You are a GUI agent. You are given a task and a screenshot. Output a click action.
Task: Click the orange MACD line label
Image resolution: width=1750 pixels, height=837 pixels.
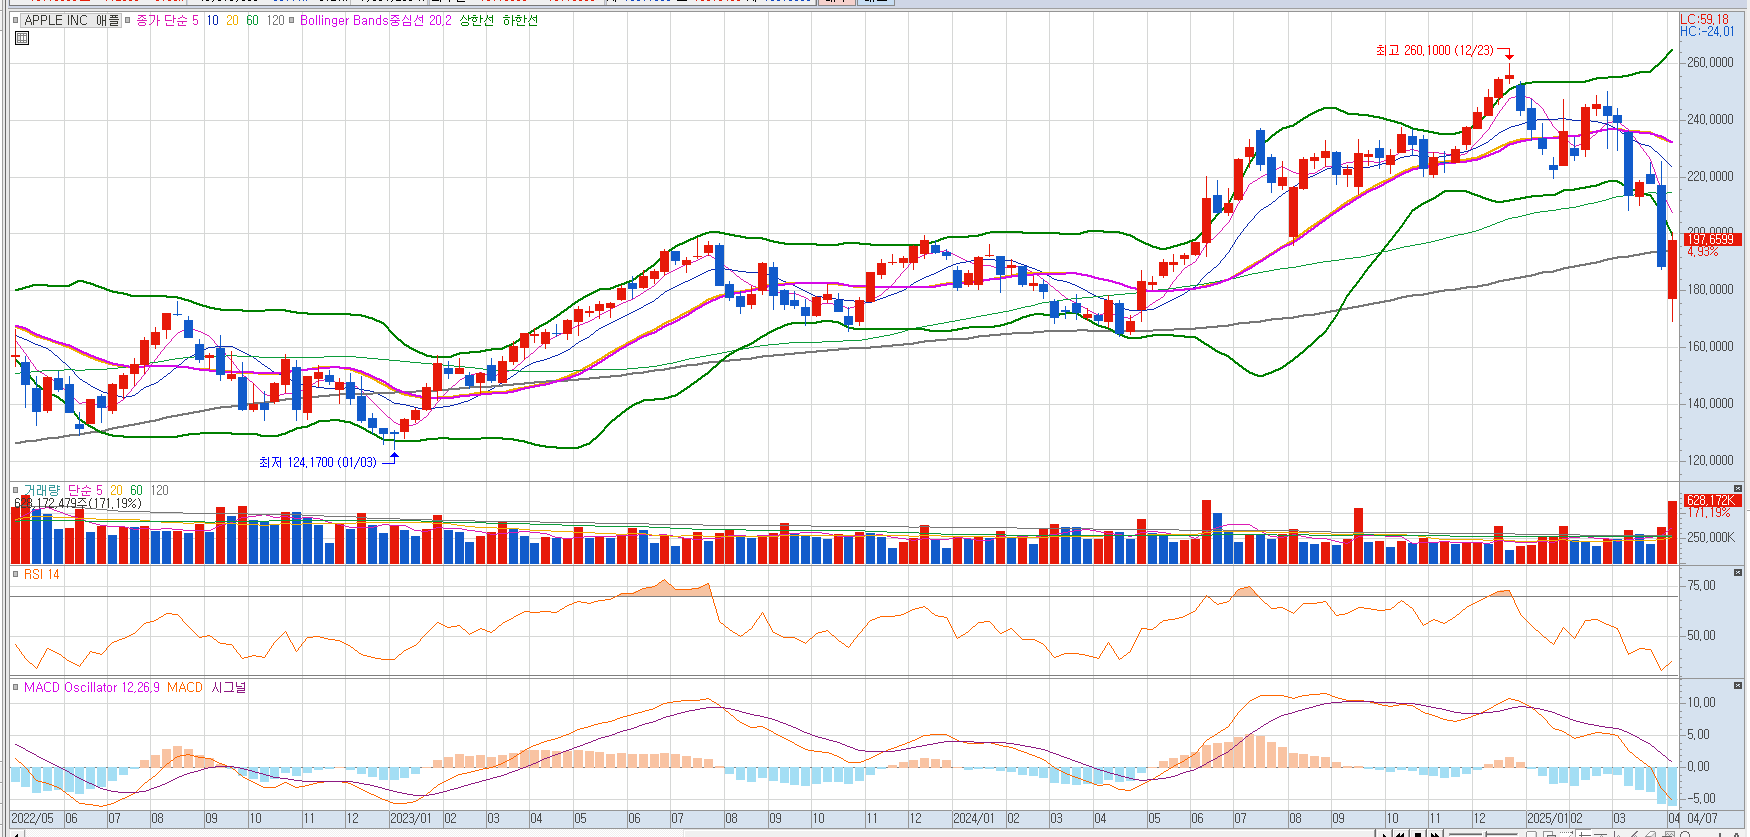coord(185,687)
